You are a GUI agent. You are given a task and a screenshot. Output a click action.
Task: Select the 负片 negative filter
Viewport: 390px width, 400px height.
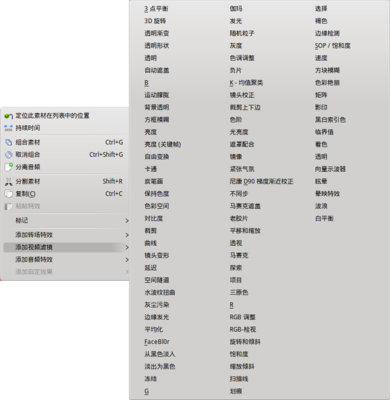point(236,70)
